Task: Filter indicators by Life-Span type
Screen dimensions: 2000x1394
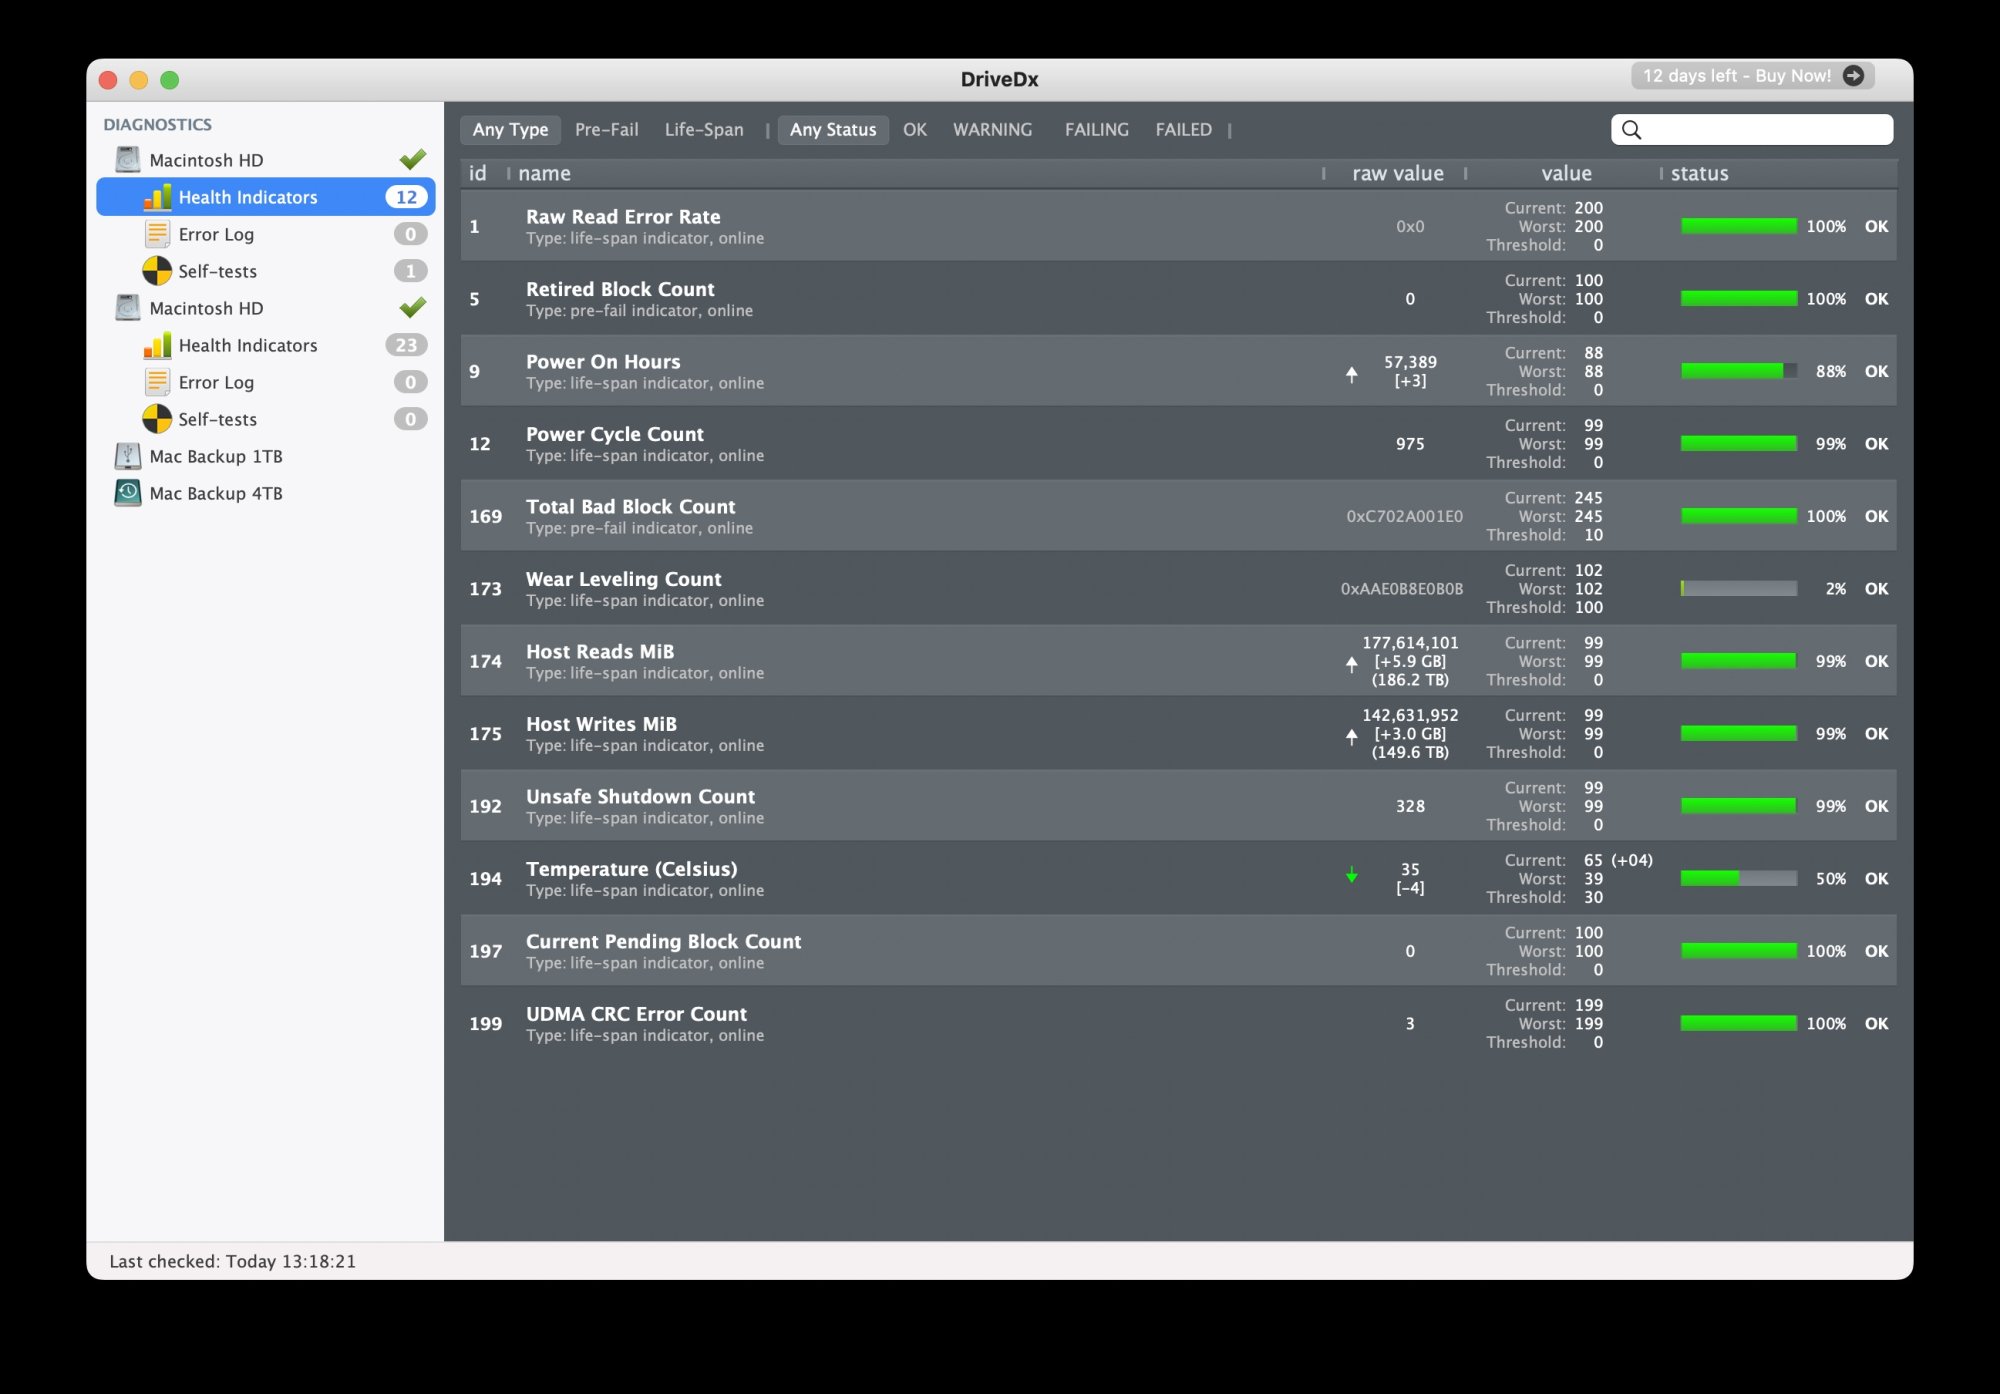Action: (x=704, y=130)
